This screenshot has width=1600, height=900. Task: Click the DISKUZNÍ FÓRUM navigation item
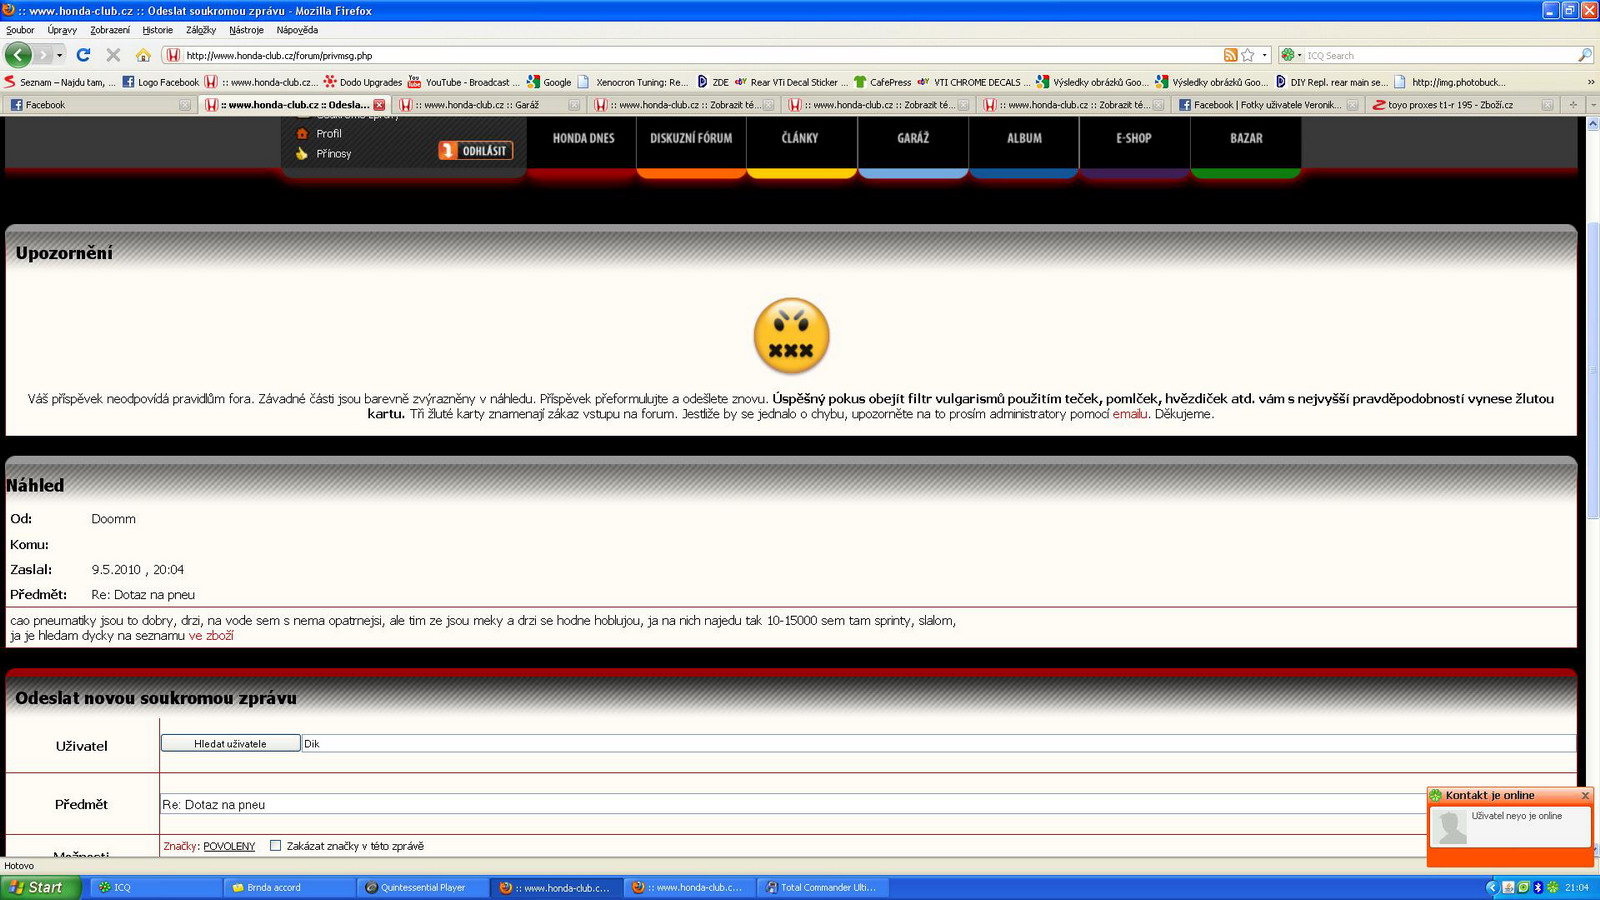690,139
